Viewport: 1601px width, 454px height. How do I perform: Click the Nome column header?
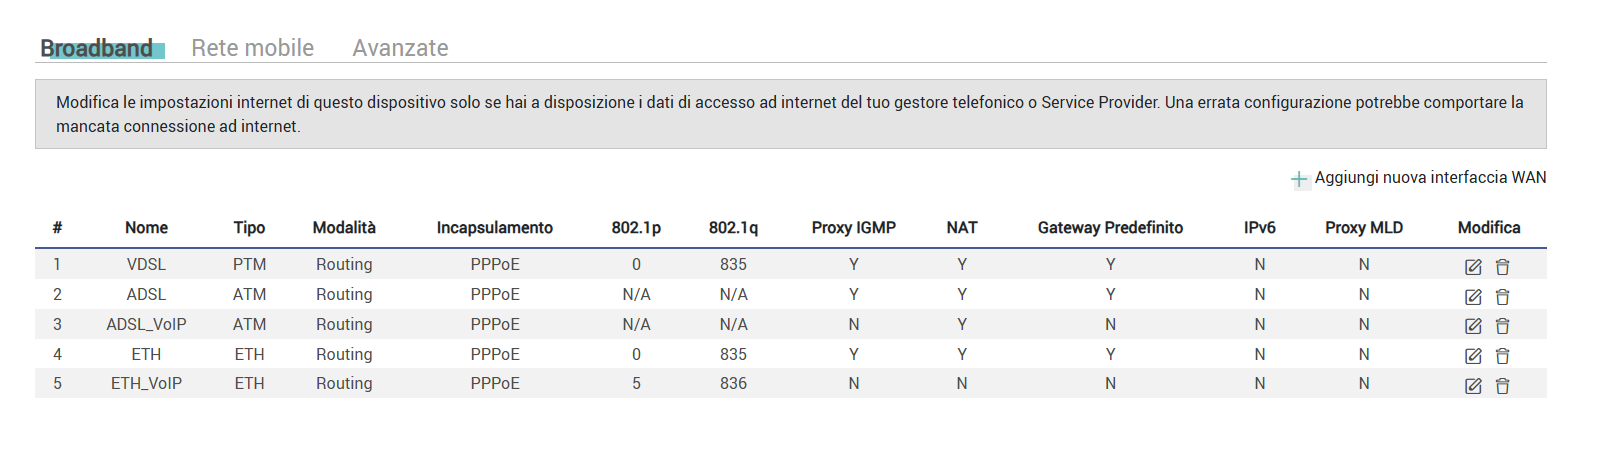pyautogui.click(x=146, y=228)
